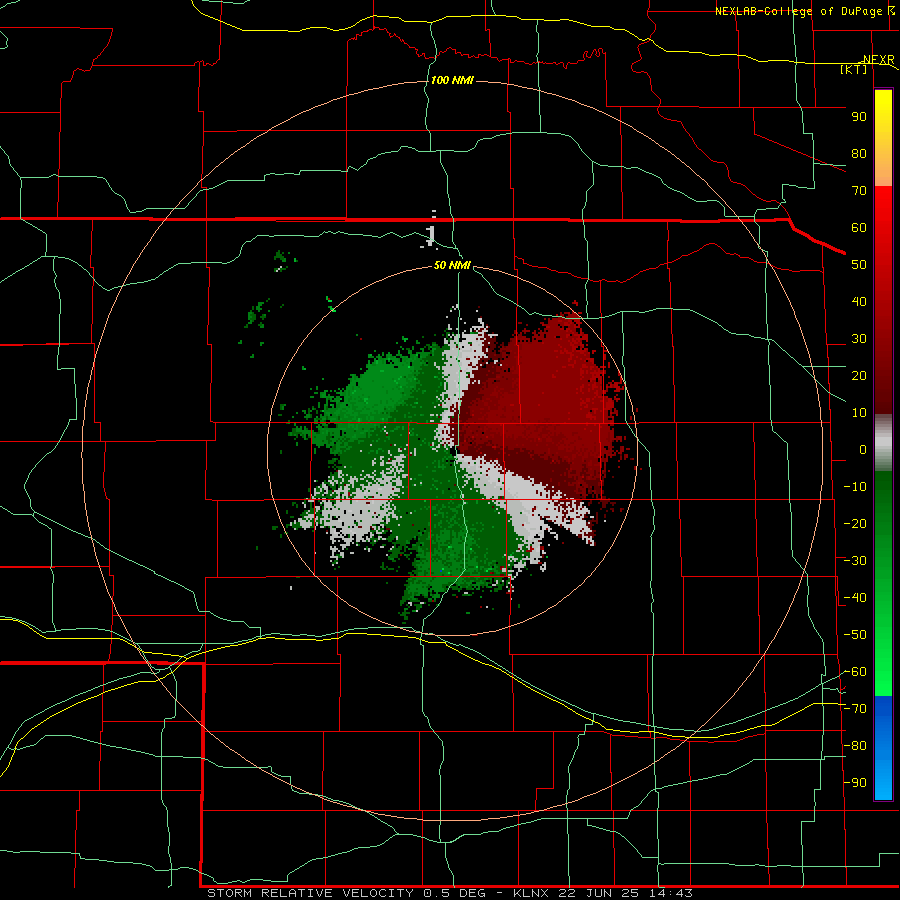Click the 20 value on the color scale

[x=859, y=375]
